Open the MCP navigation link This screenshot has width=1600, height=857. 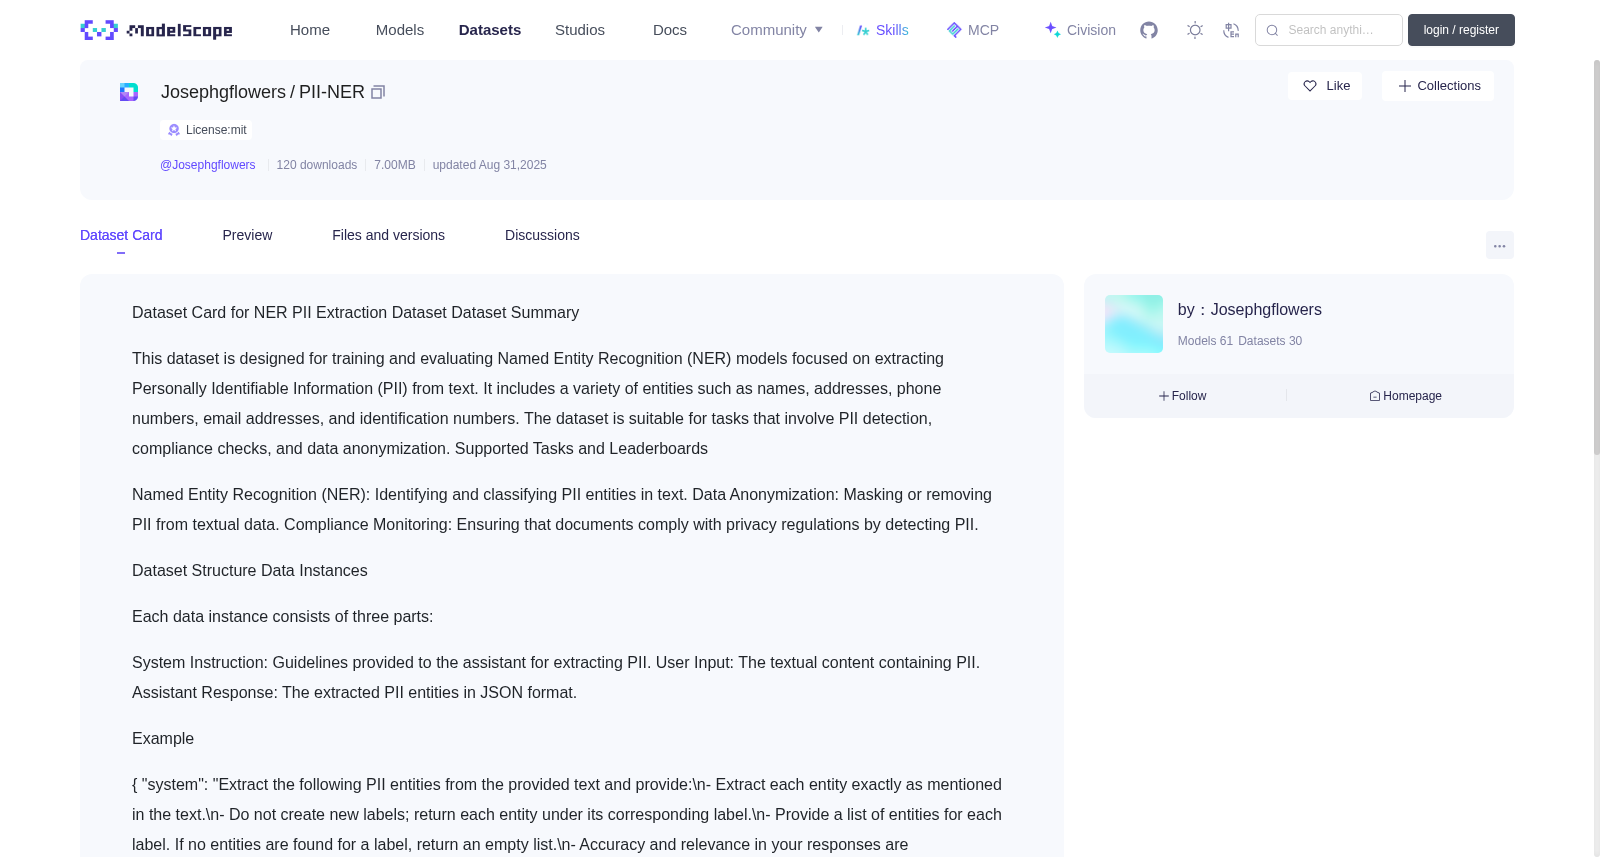point(973,30)
